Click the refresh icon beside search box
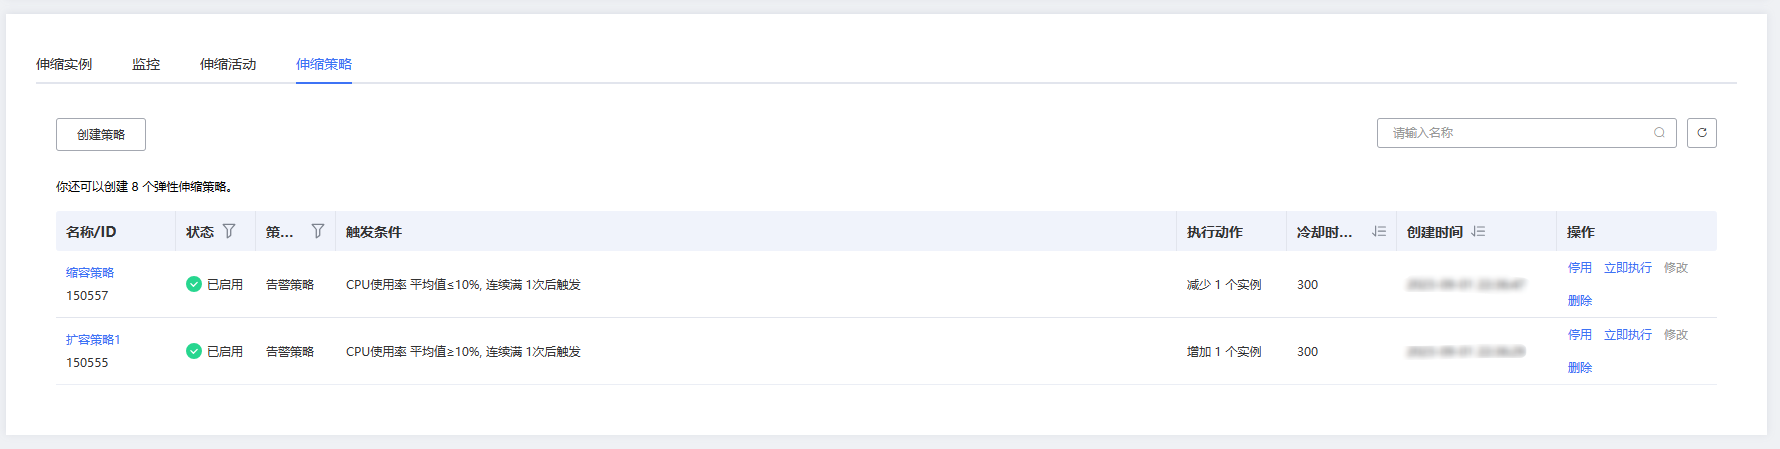1780x449 pixels. [x=1701, y=133]
